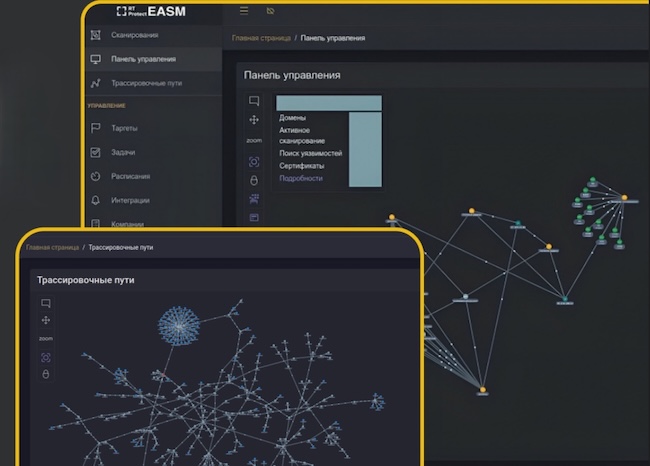Click the grouping icon in dashboard graph toolbar
Viewport: 650px width, 466px height.
pos(254,199)
